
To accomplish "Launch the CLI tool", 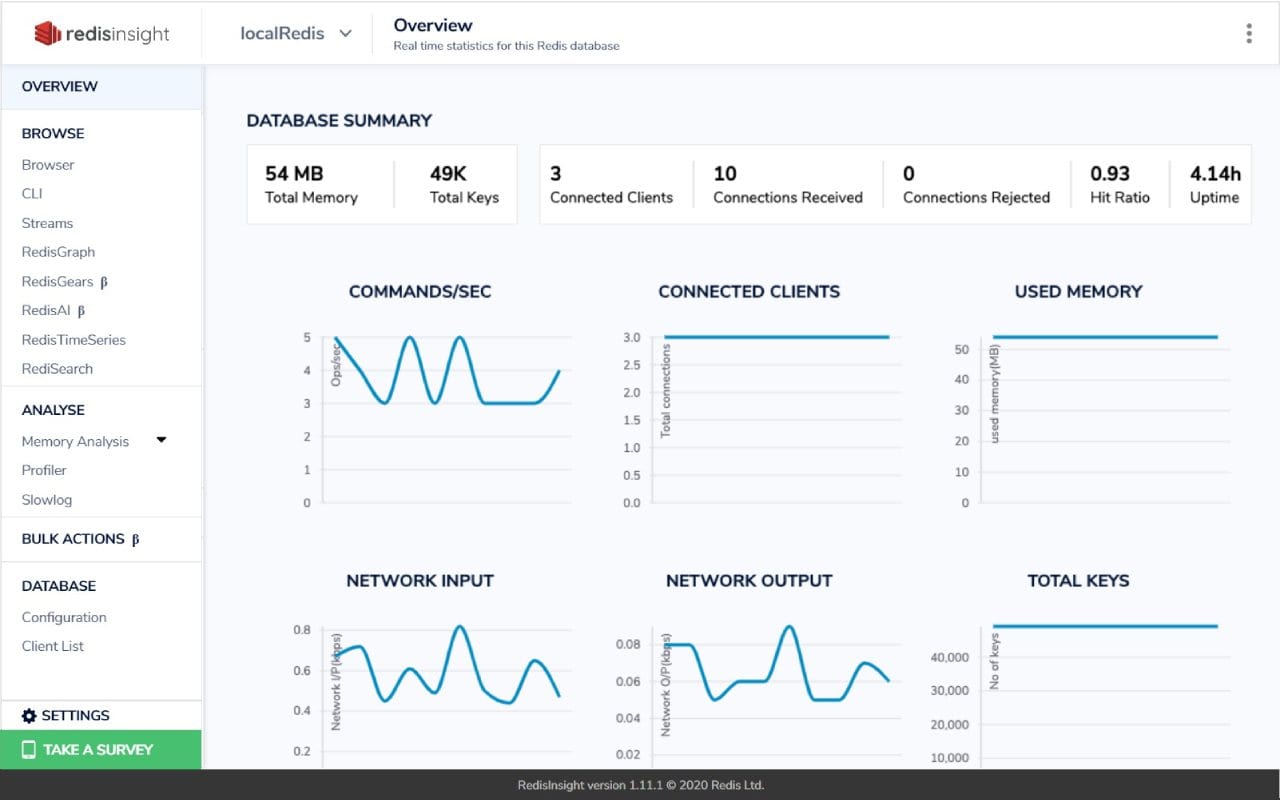I will (x=33, y=193).
